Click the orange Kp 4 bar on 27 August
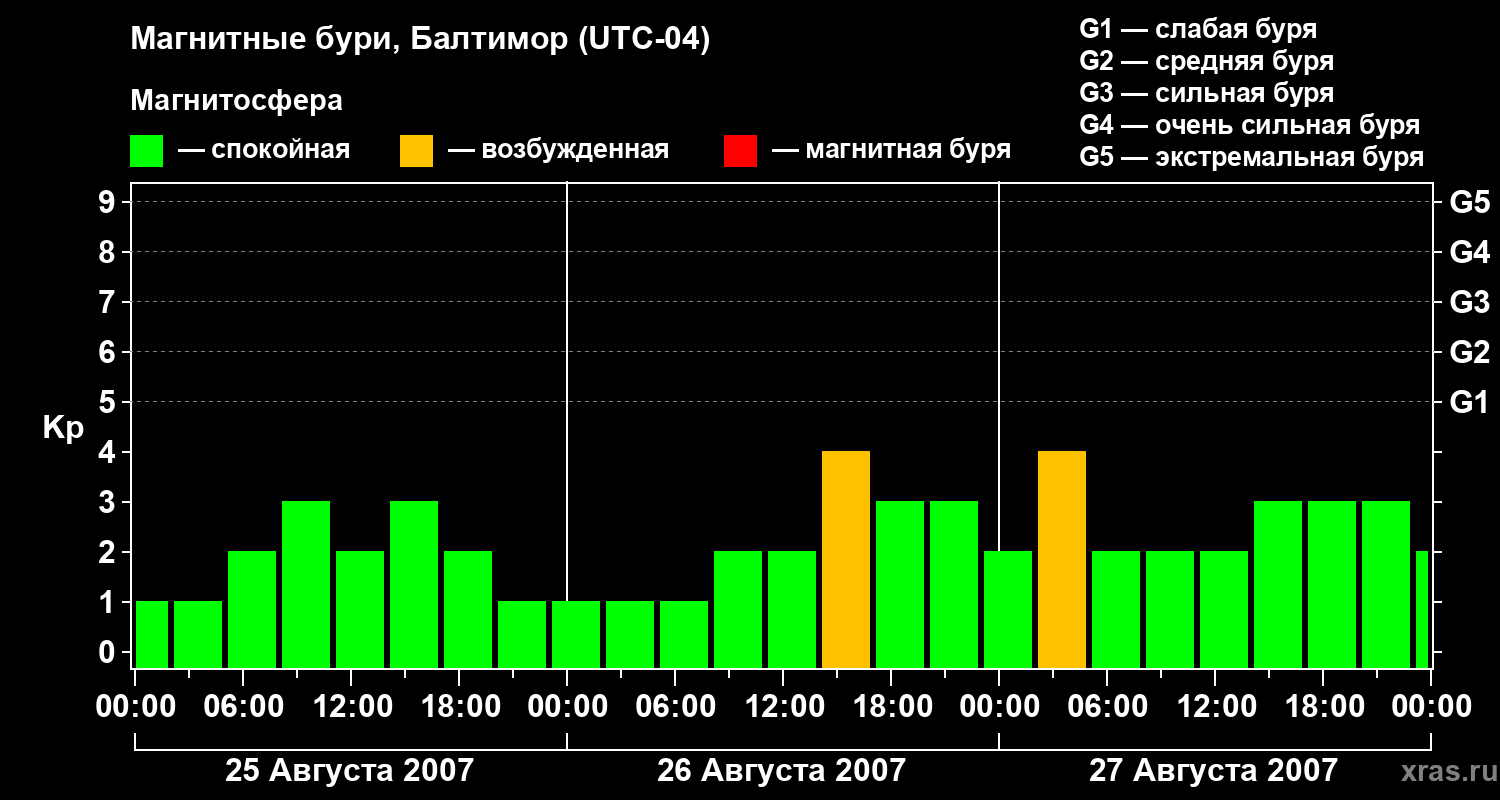The width and height of the screenshot is (1500, 800). pos(1062,560)
